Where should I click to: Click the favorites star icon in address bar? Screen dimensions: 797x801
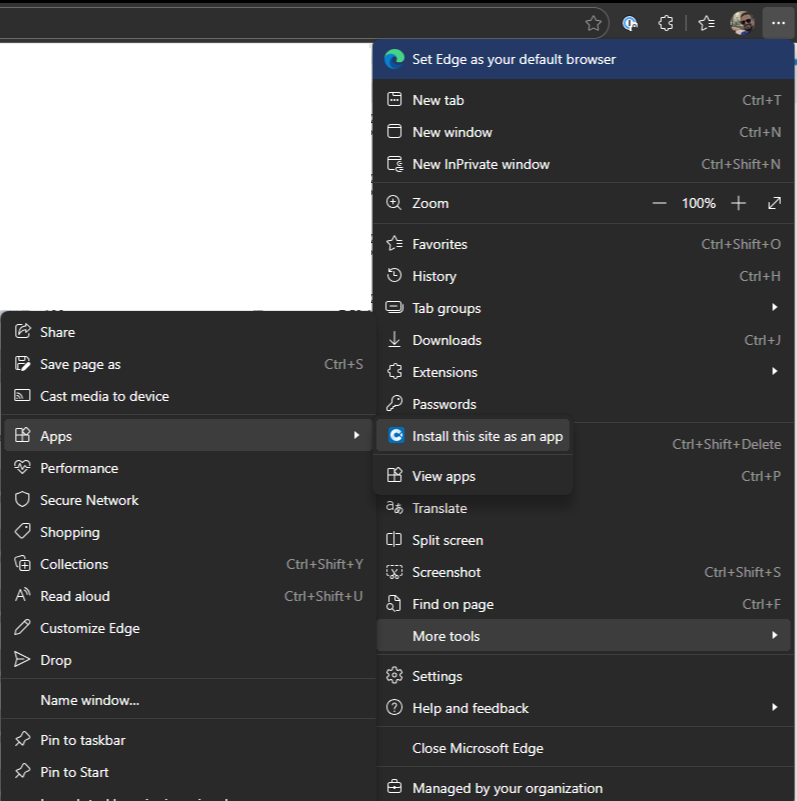(593, 23)
